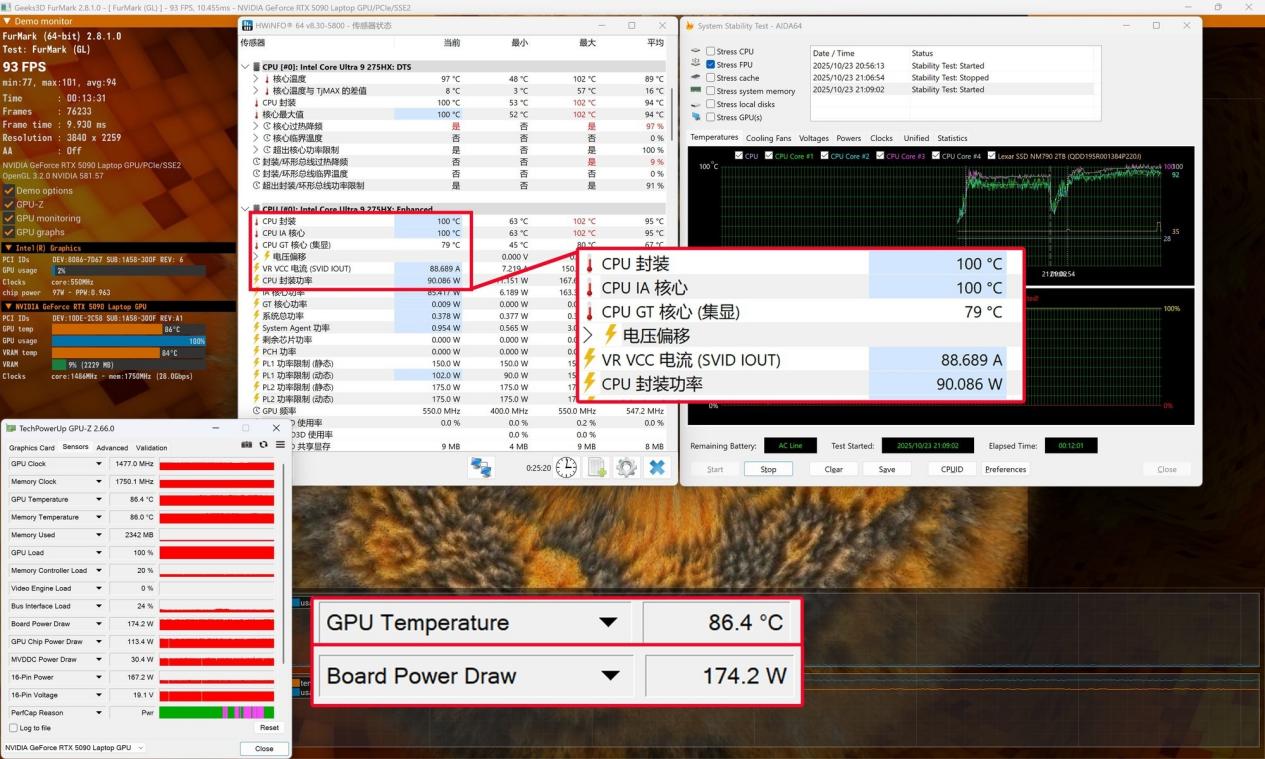Click the blue X close sensors icon
This screenshot has width=1265, height=759.
pyautogui.click(x=657, y=467)
